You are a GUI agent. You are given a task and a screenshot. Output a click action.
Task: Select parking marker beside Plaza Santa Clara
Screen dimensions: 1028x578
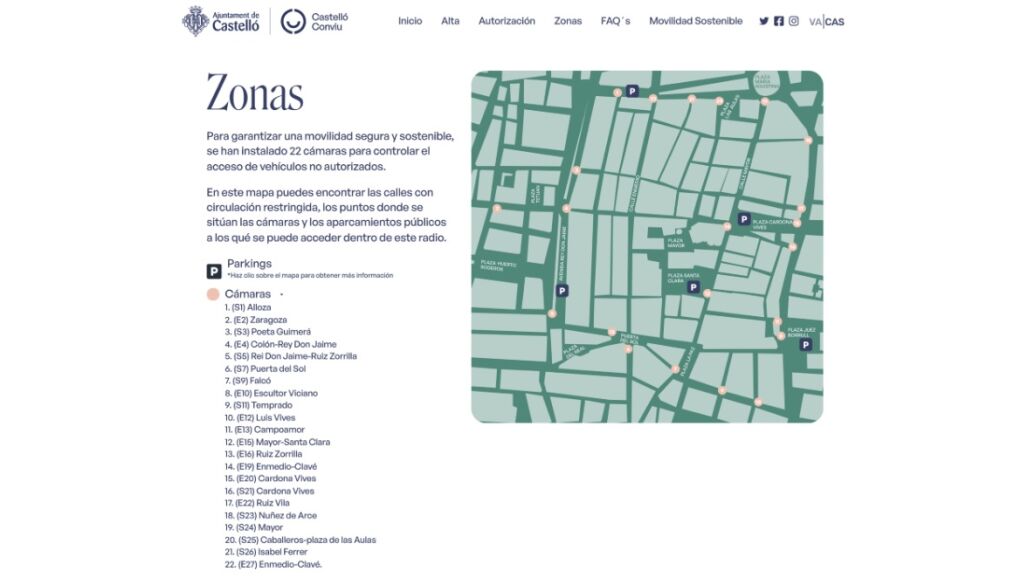coord(694,287)
